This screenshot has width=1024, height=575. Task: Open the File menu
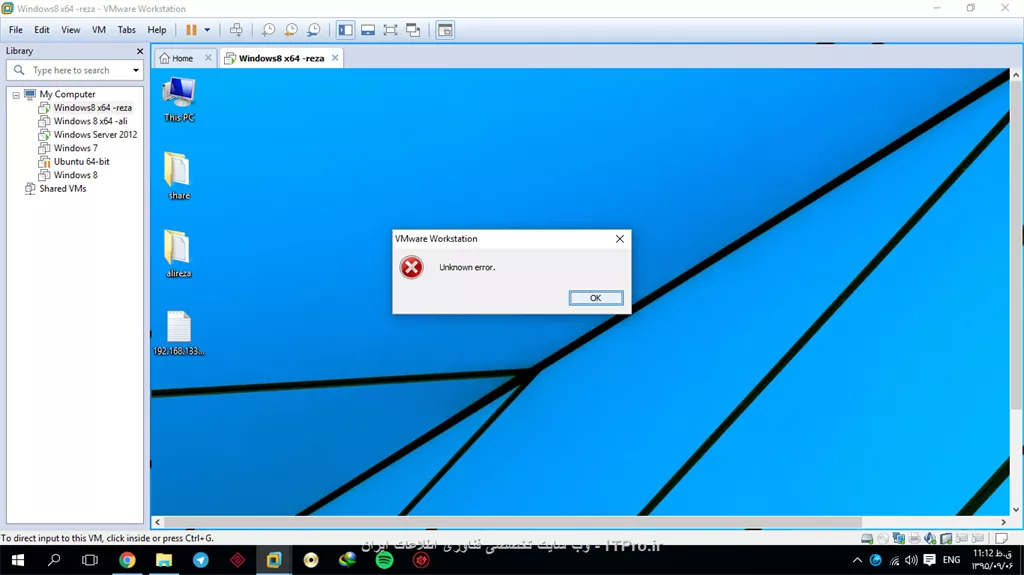tap(16, 30)
